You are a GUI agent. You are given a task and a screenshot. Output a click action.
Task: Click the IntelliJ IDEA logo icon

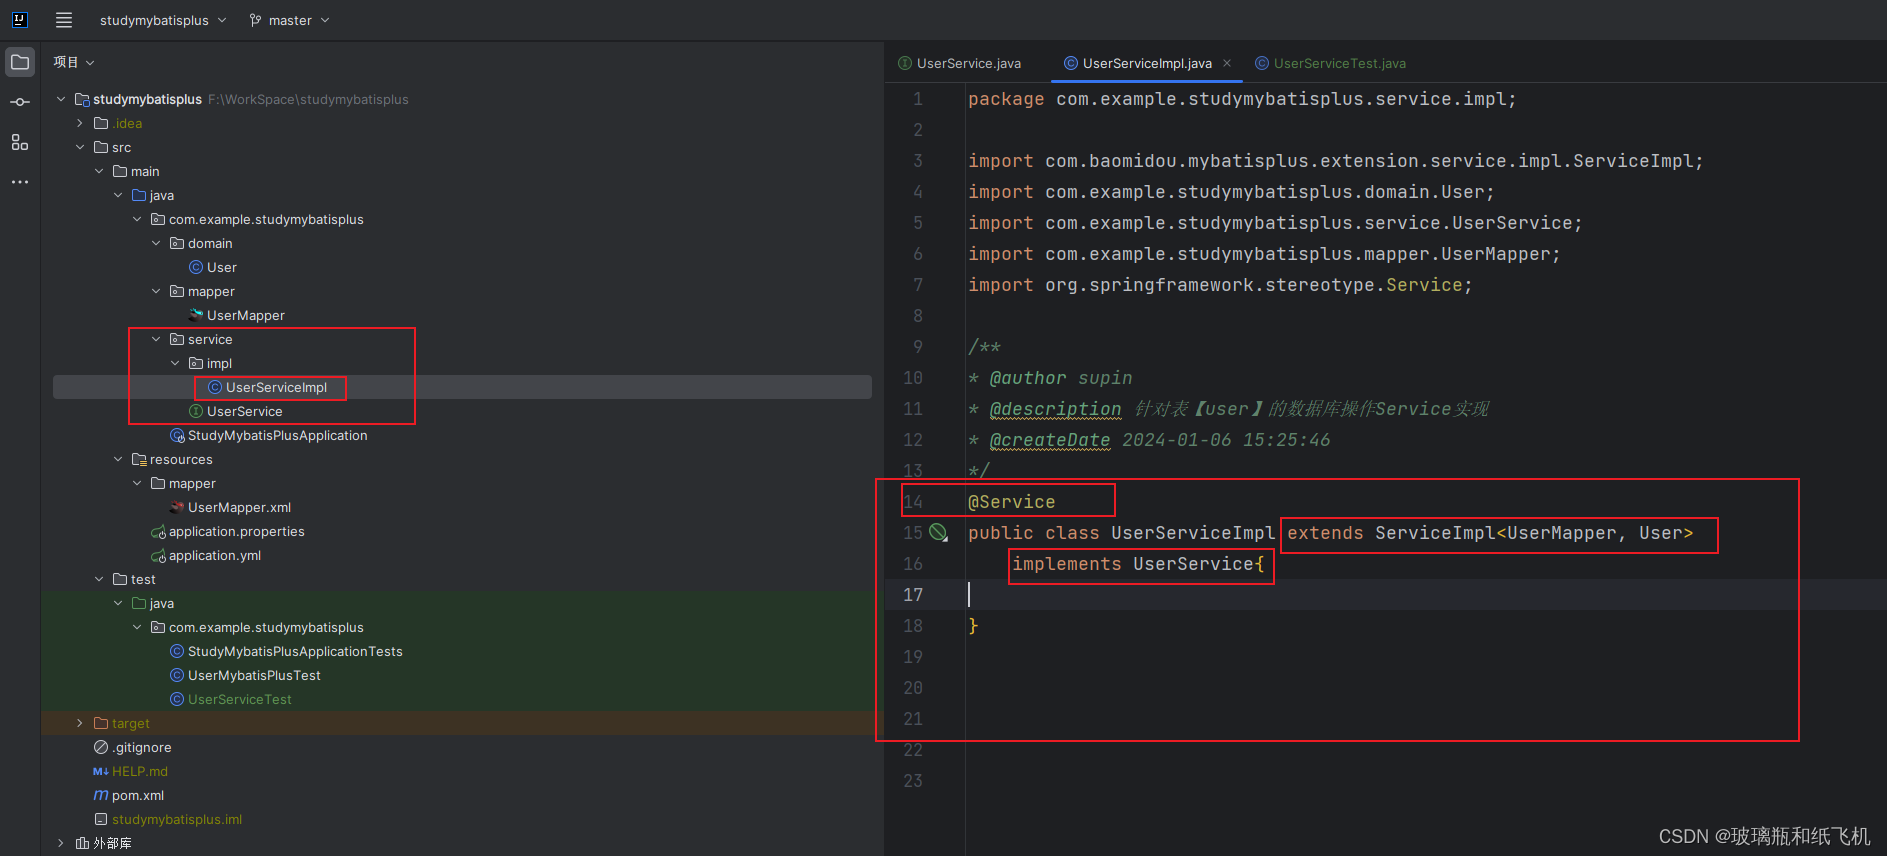click(19, 19)
